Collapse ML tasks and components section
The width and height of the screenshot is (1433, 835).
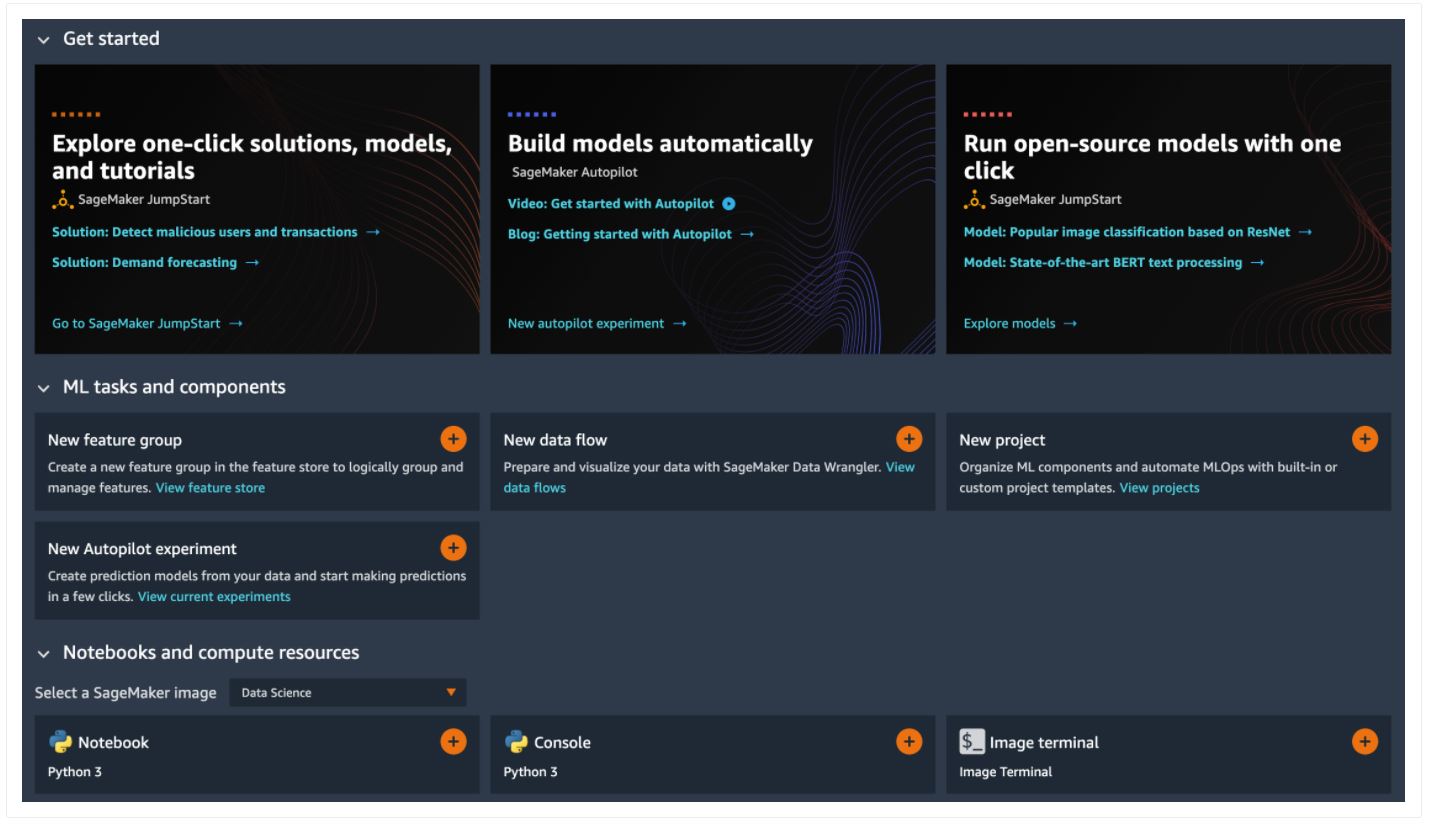click(x=43, y=388)
